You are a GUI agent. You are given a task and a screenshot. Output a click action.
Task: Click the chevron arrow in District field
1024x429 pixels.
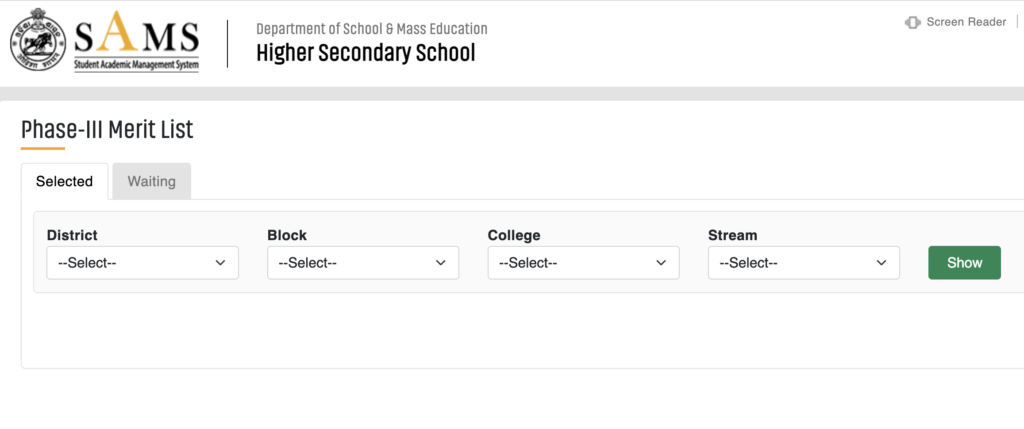point(221,263)
